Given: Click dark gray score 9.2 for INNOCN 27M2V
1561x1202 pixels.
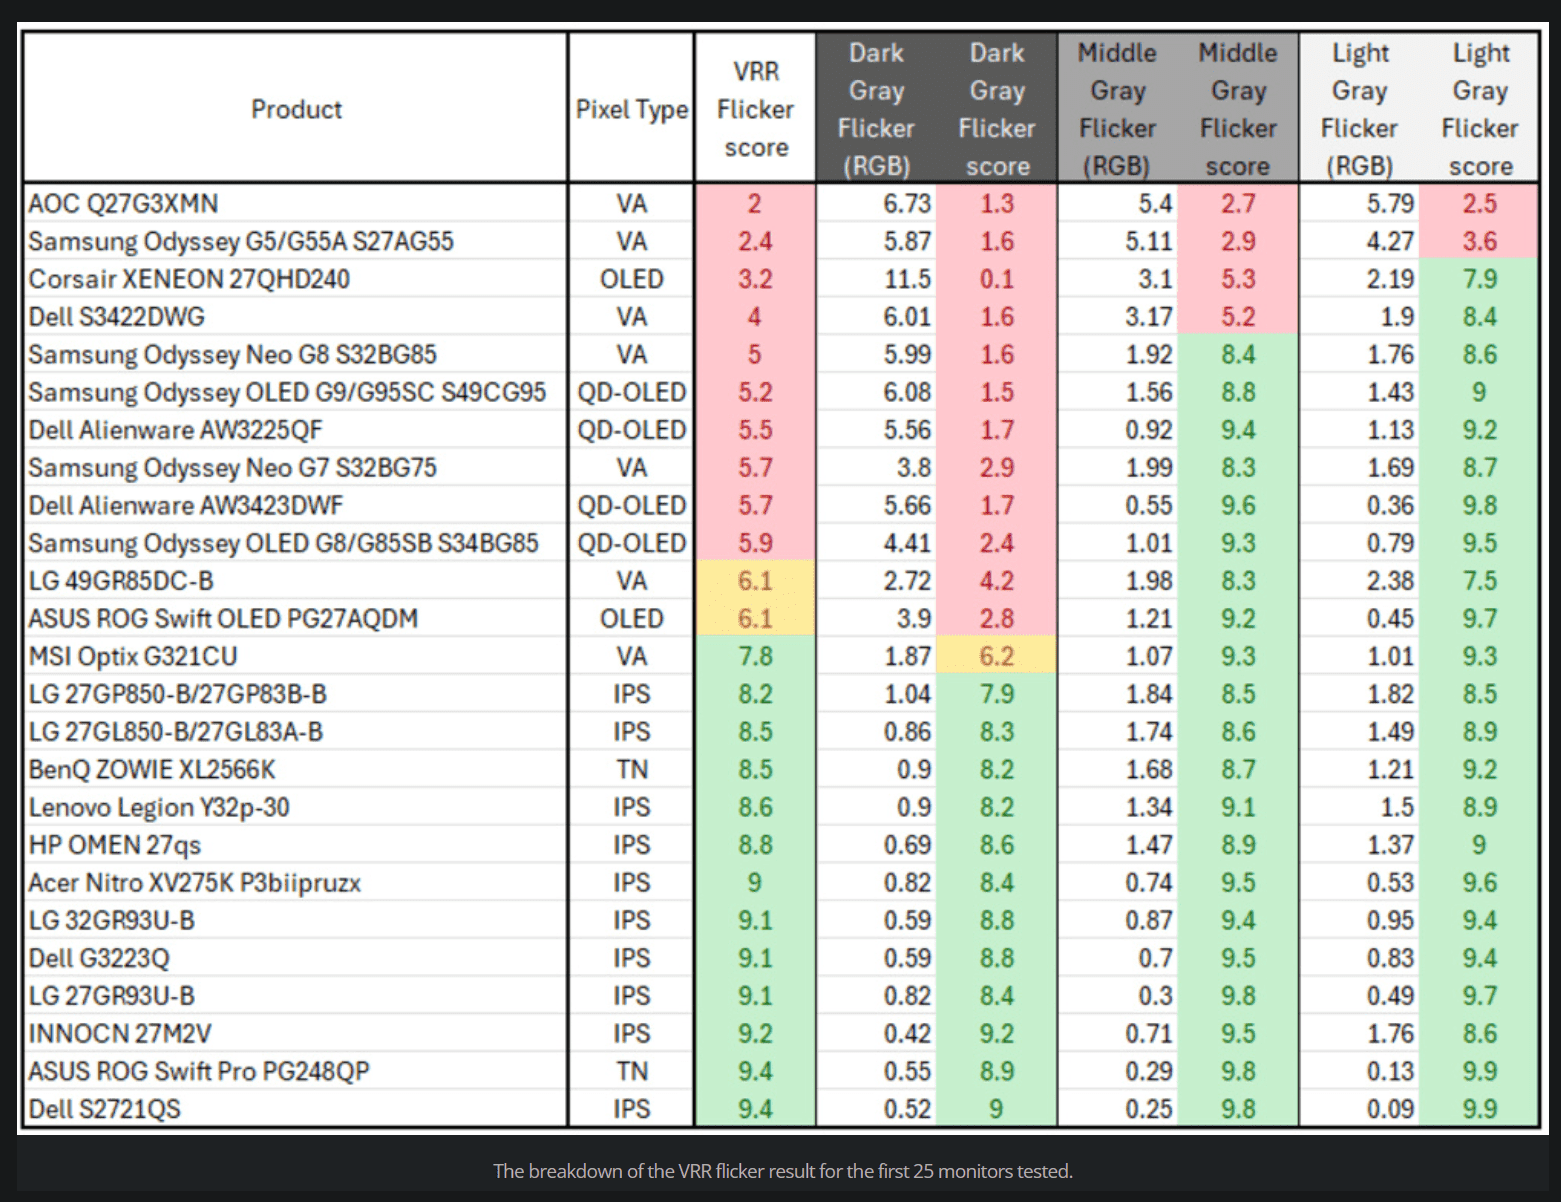Looking at the screenshot, I should click(x=996, y=1034).
